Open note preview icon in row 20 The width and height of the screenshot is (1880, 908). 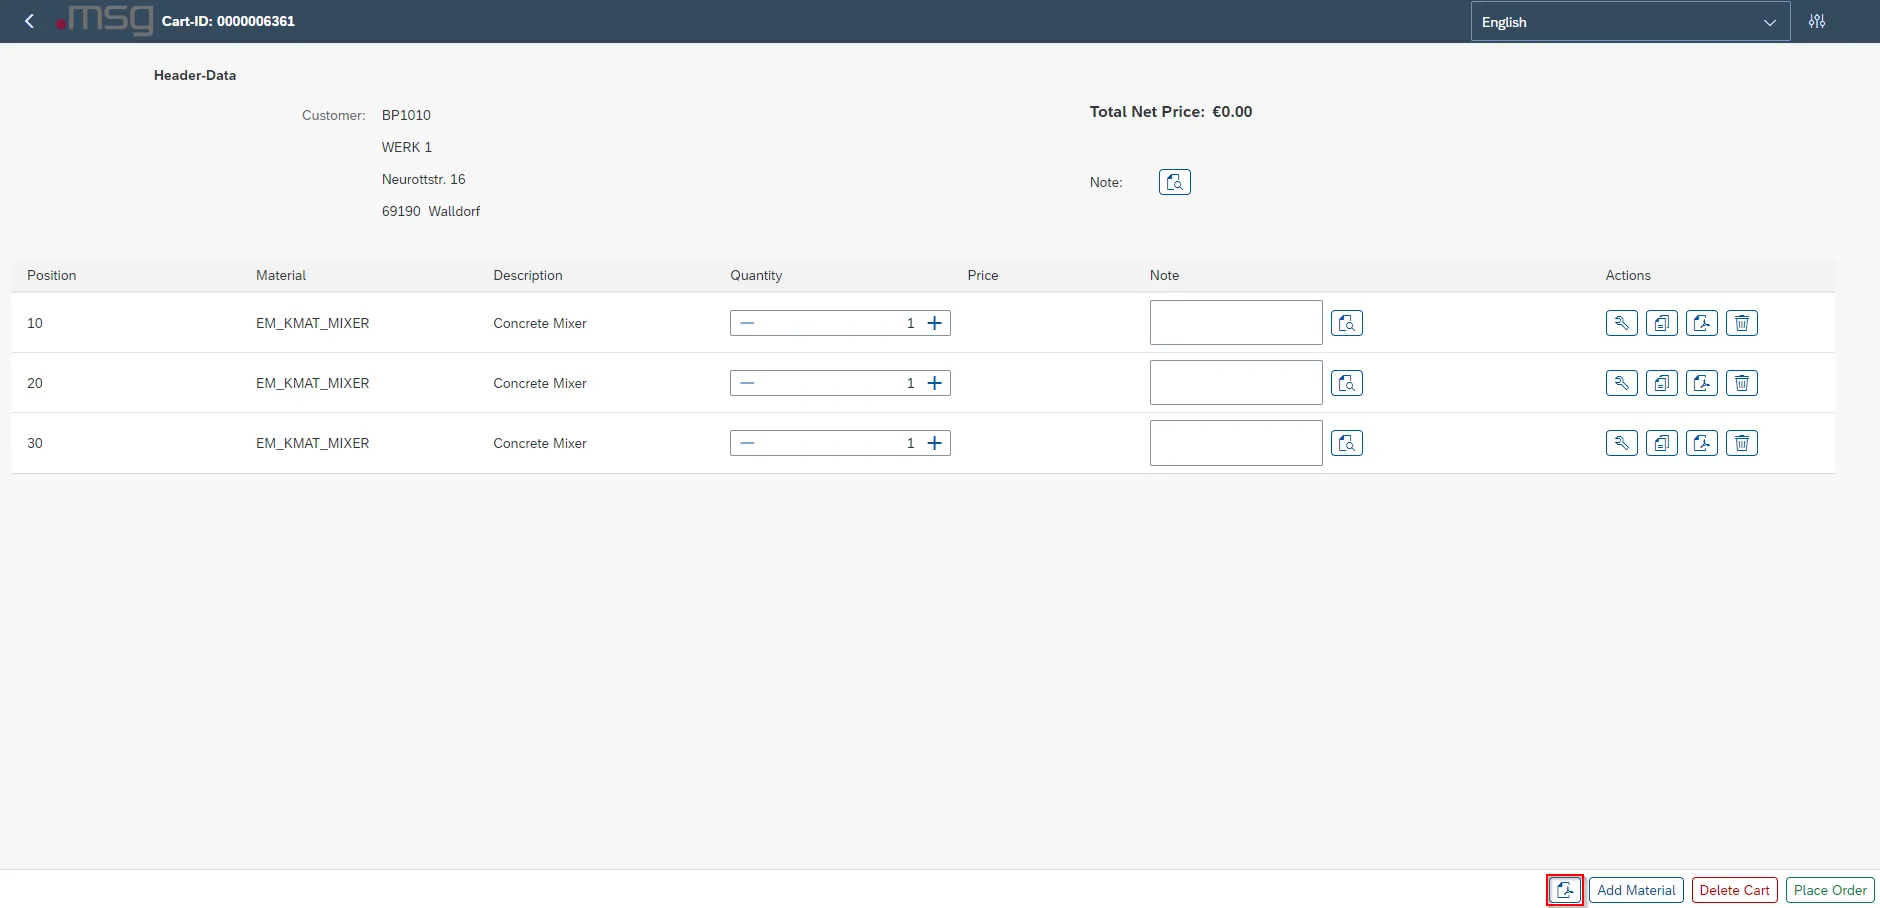[x=1346, y=383]
